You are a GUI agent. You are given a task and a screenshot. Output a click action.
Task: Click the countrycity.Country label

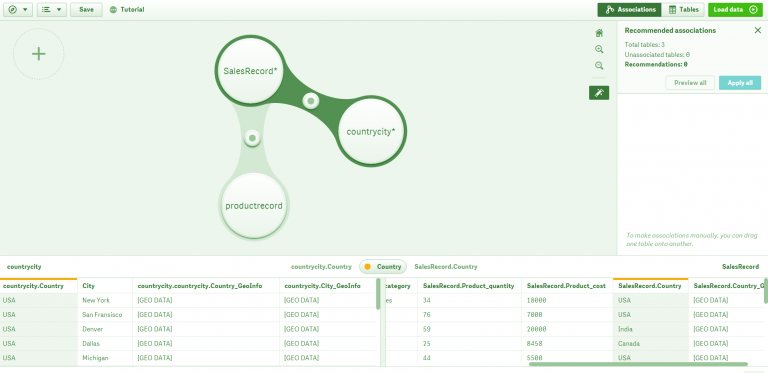(321, 267)
